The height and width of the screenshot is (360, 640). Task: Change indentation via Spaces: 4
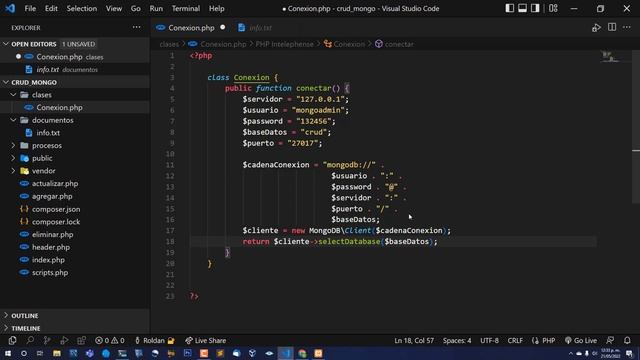457,340
